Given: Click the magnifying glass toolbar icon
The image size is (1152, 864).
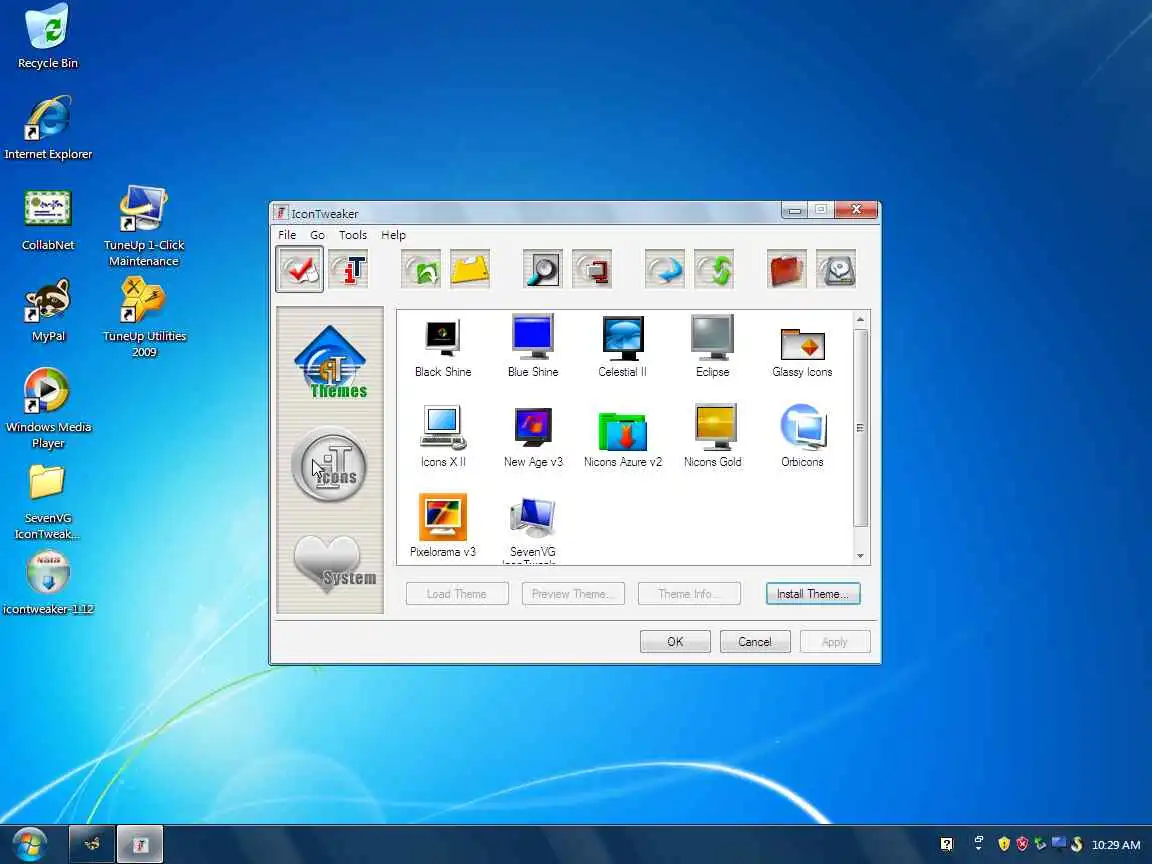Looking at the screenshot, I should 543,269.
